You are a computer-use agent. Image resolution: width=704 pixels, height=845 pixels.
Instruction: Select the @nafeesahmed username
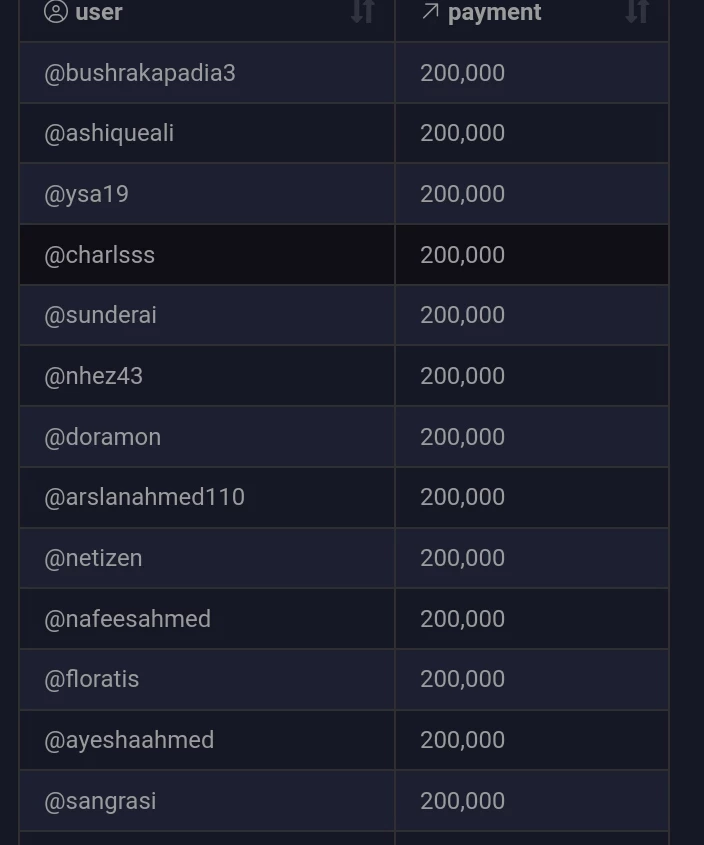coord(127,619)
